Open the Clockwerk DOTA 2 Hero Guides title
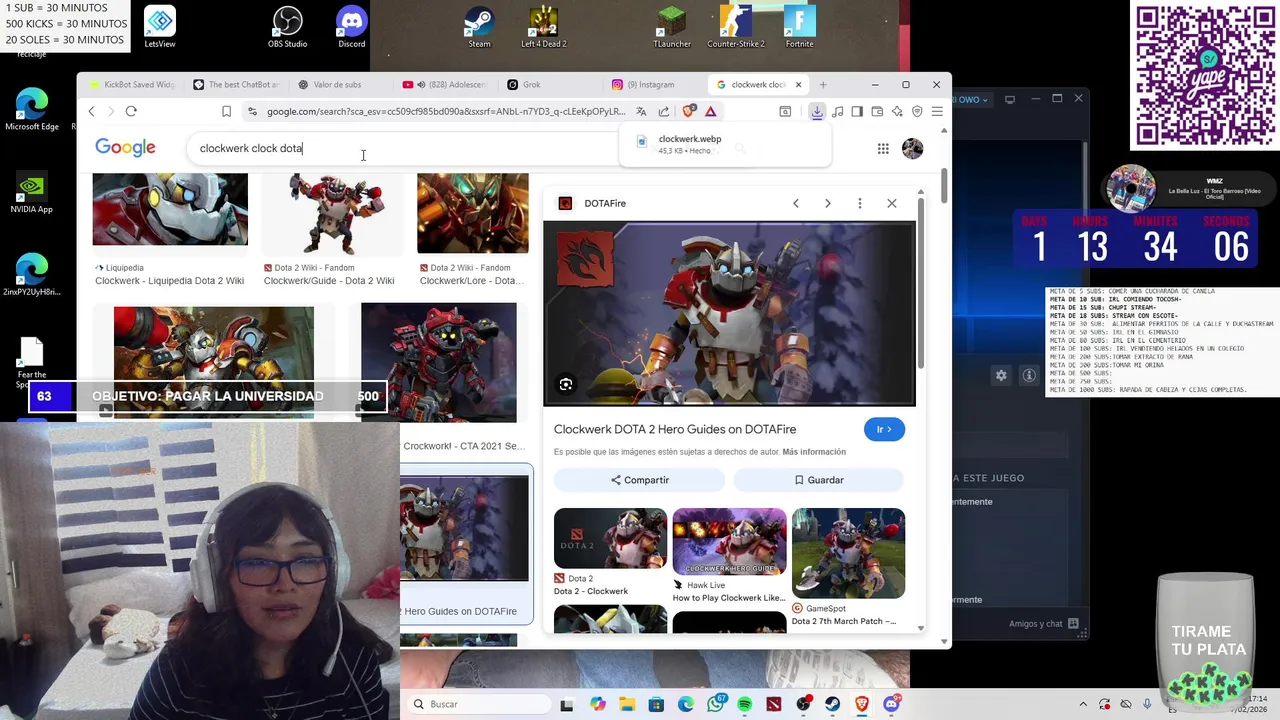This screenshot has height=720, width=1280. pyautogui.click(x=675, y=429)
